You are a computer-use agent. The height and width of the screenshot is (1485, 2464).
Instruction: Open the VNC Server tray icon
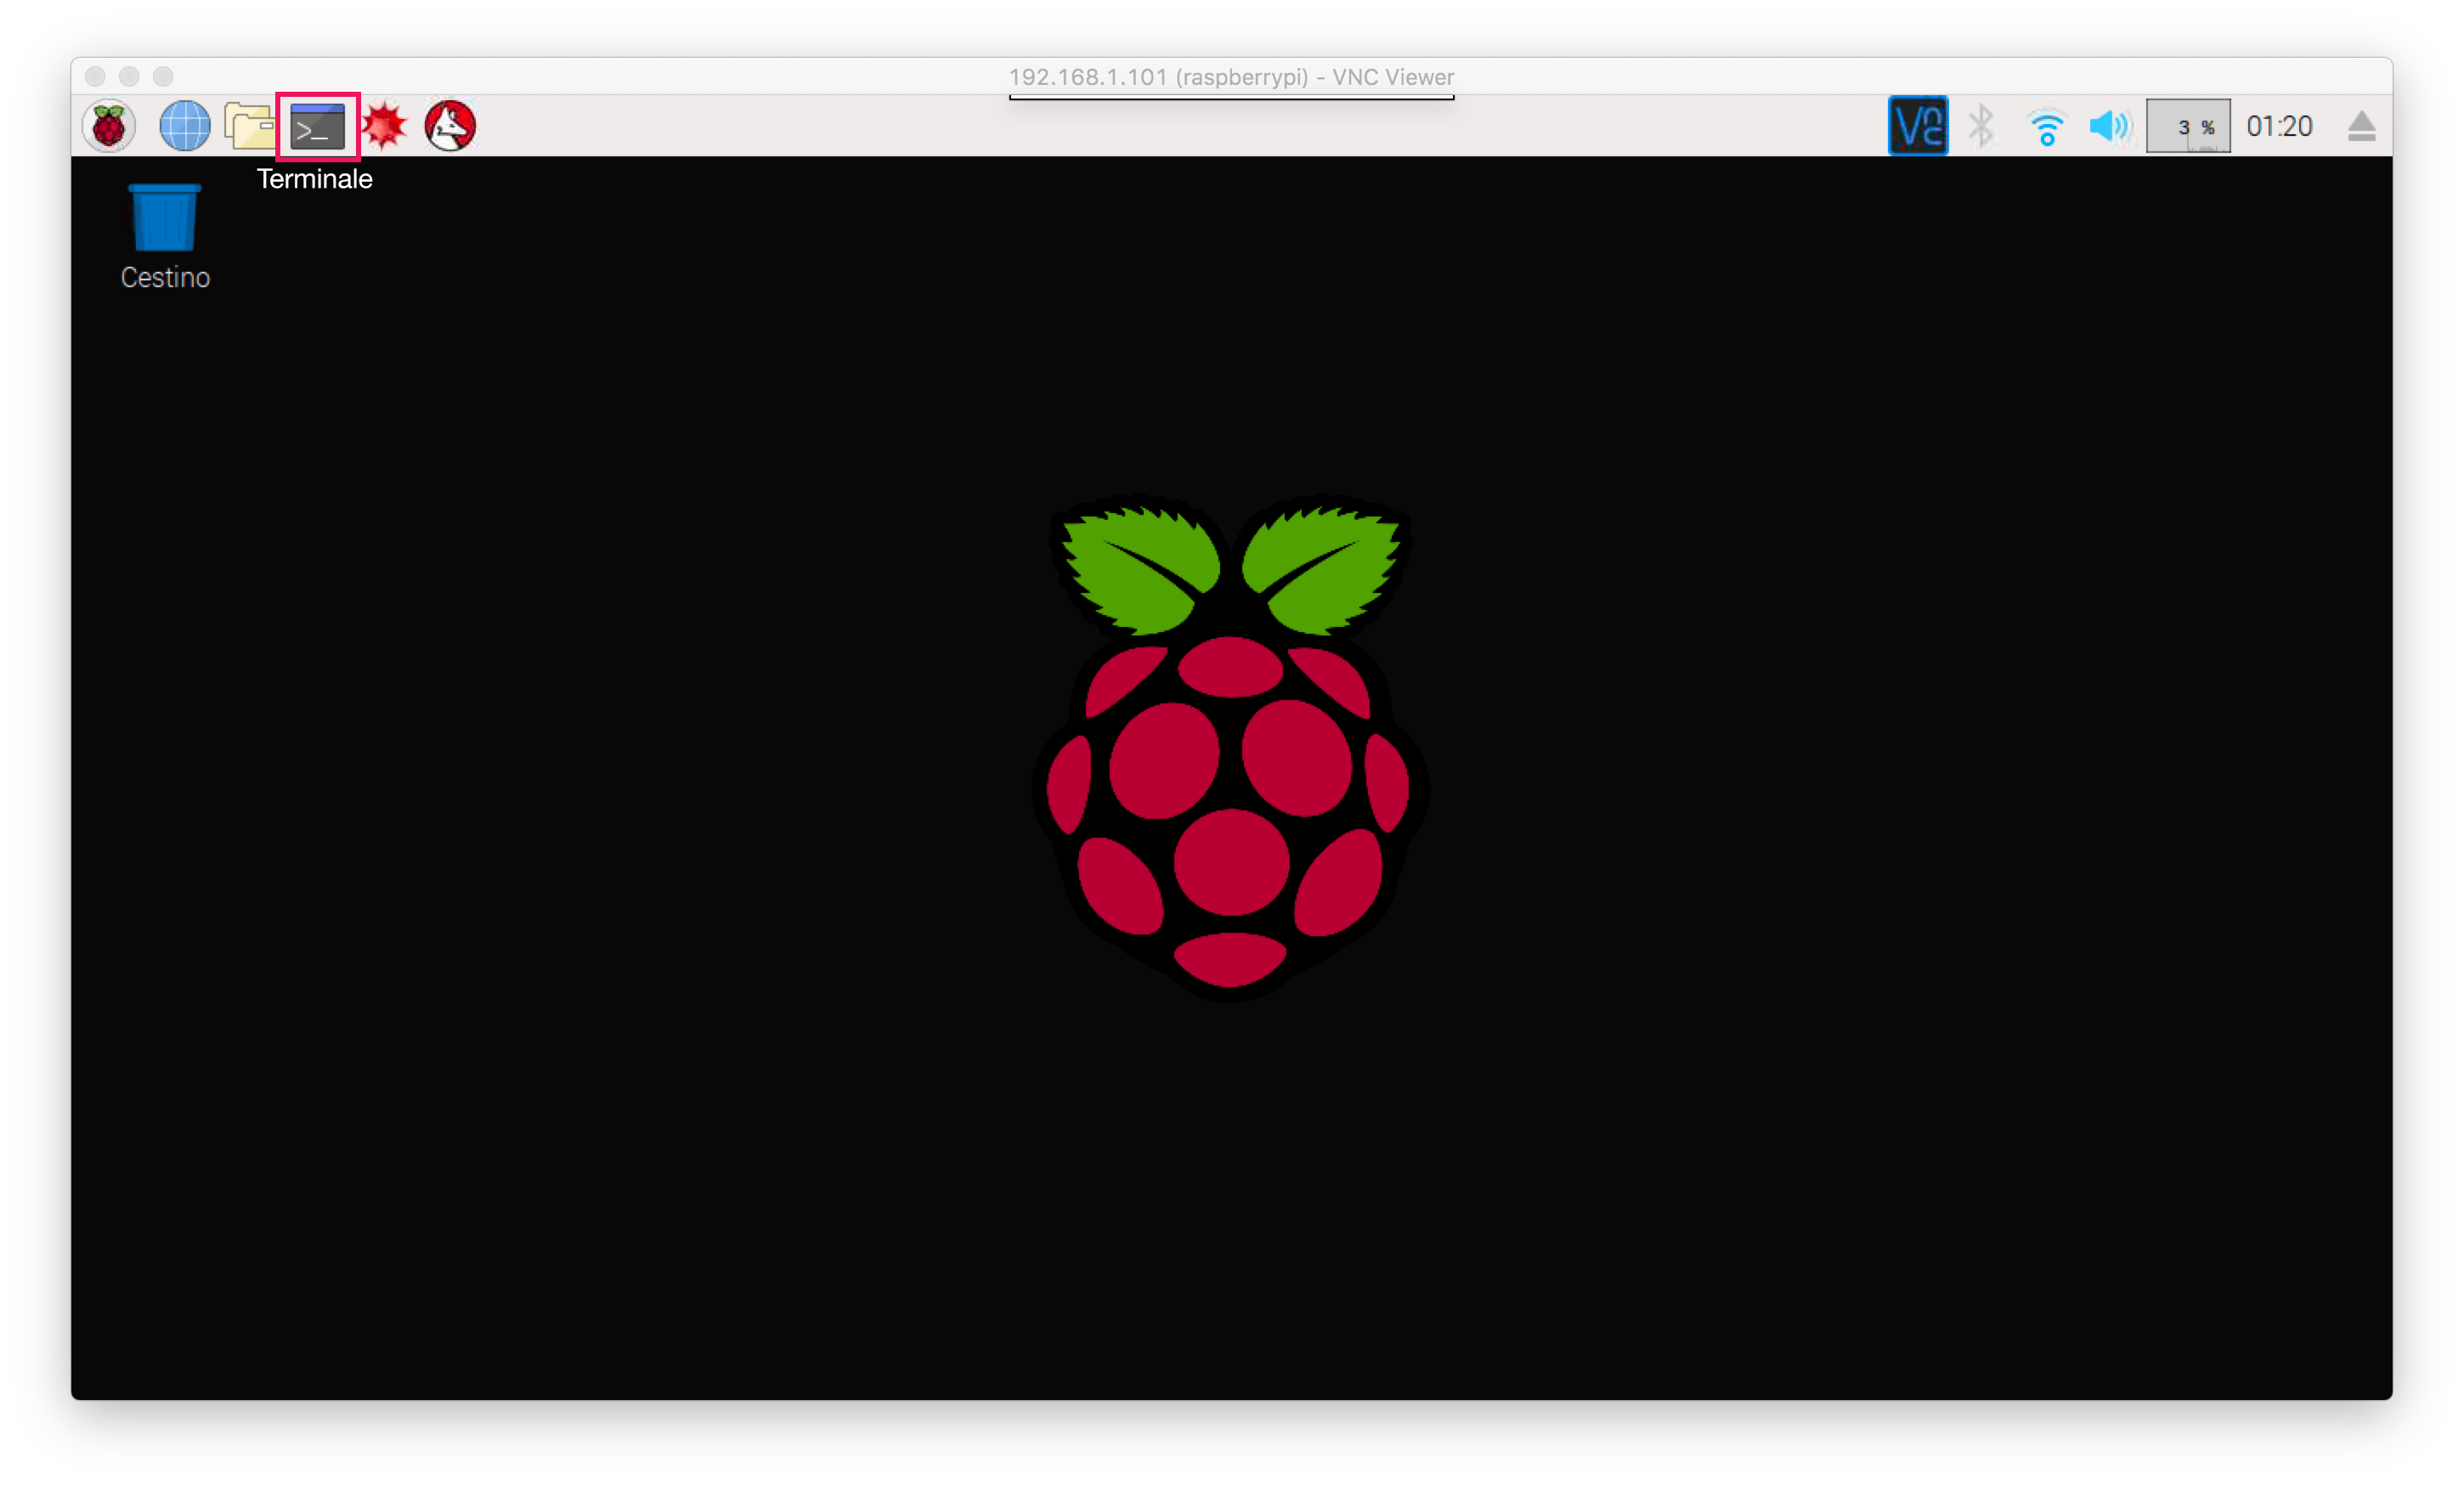click(x=1917, y=126)
